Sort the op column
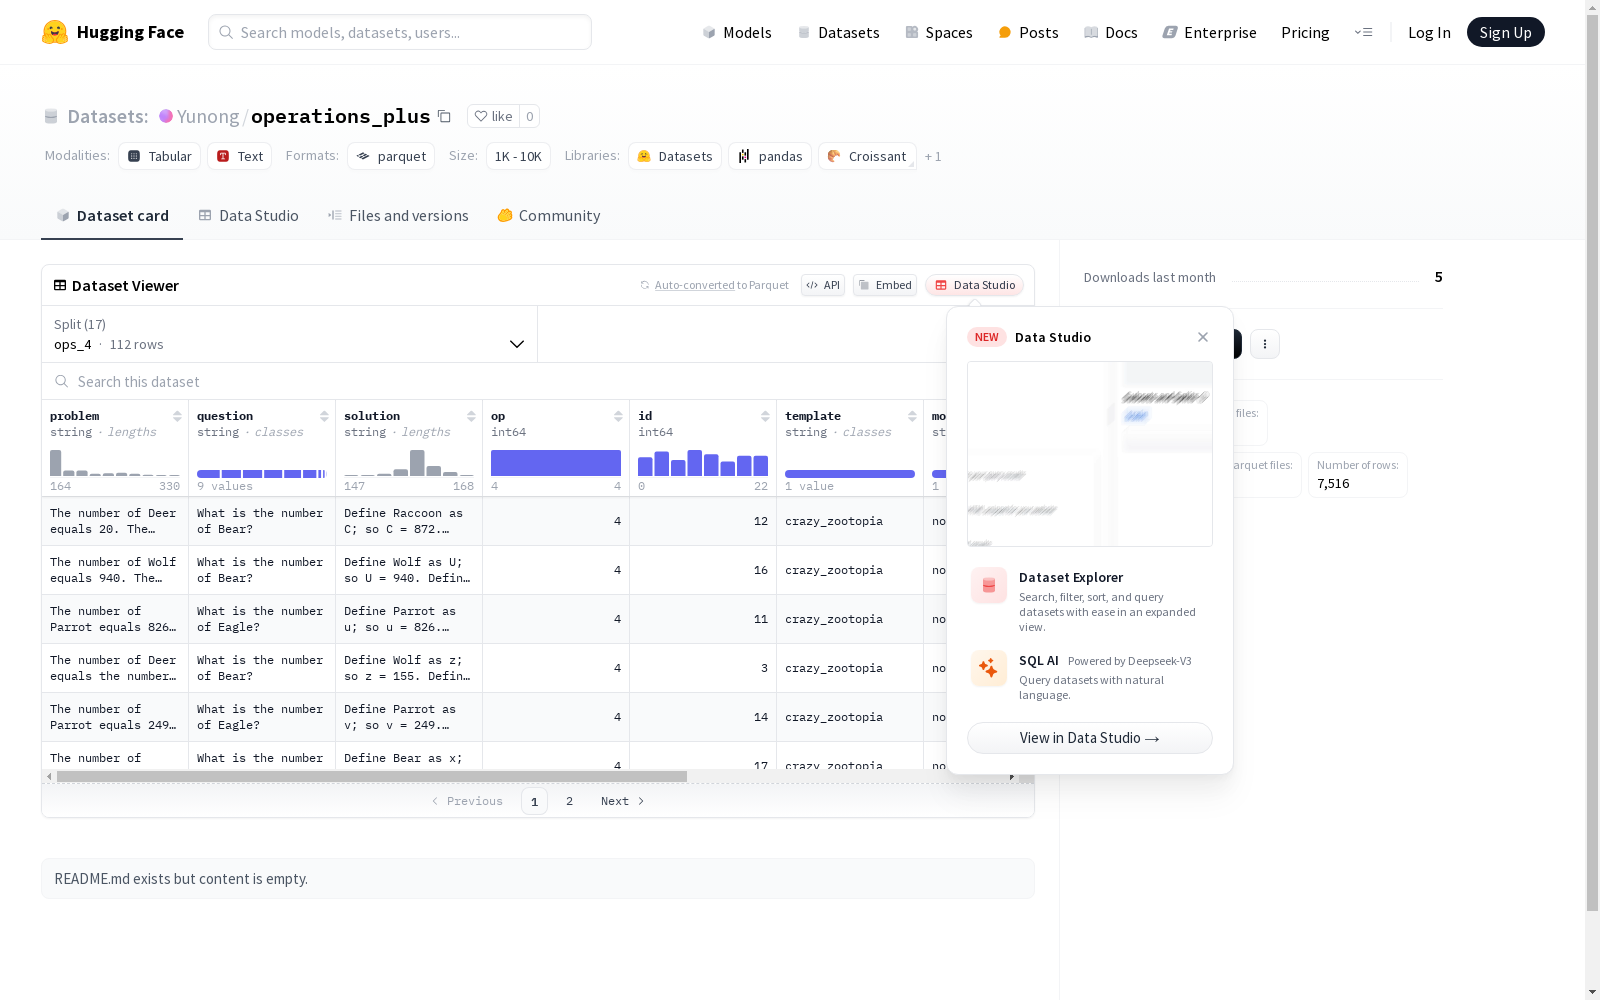Screen dimensions: 1600x1000 pos(618,416)
